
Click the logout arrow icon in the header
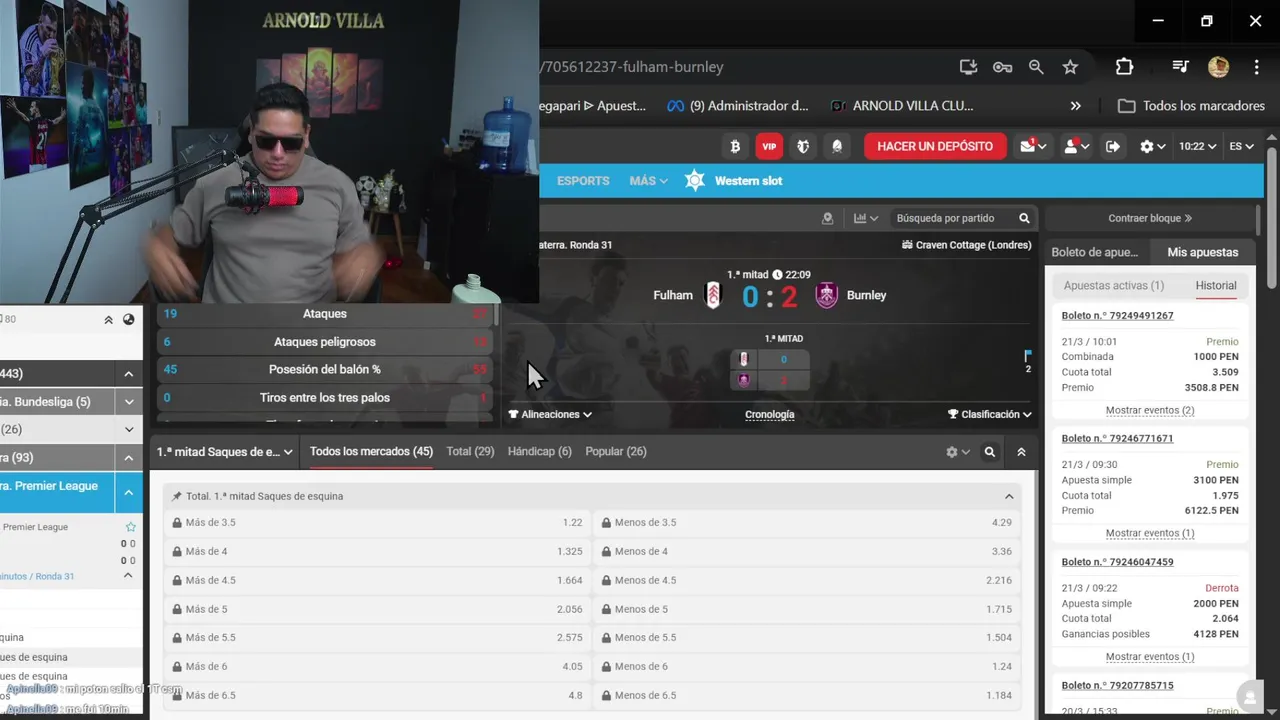1113,146
